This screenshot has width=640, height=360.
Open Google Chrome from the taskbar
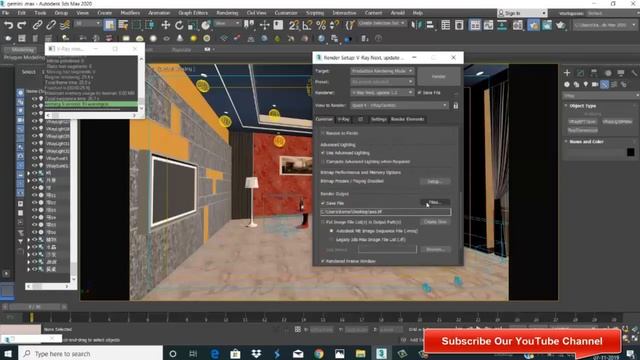click(319, 354)
